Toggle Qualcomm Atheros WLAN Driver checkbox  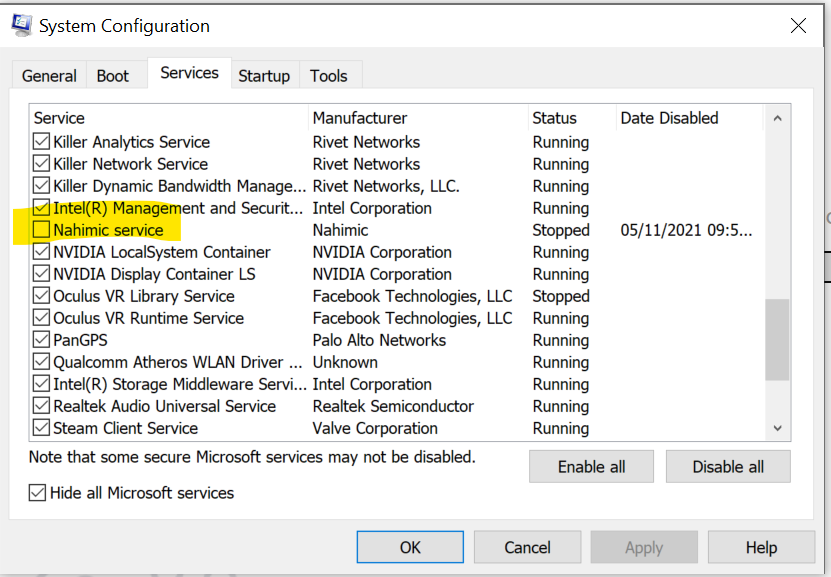tap(41, 362)
